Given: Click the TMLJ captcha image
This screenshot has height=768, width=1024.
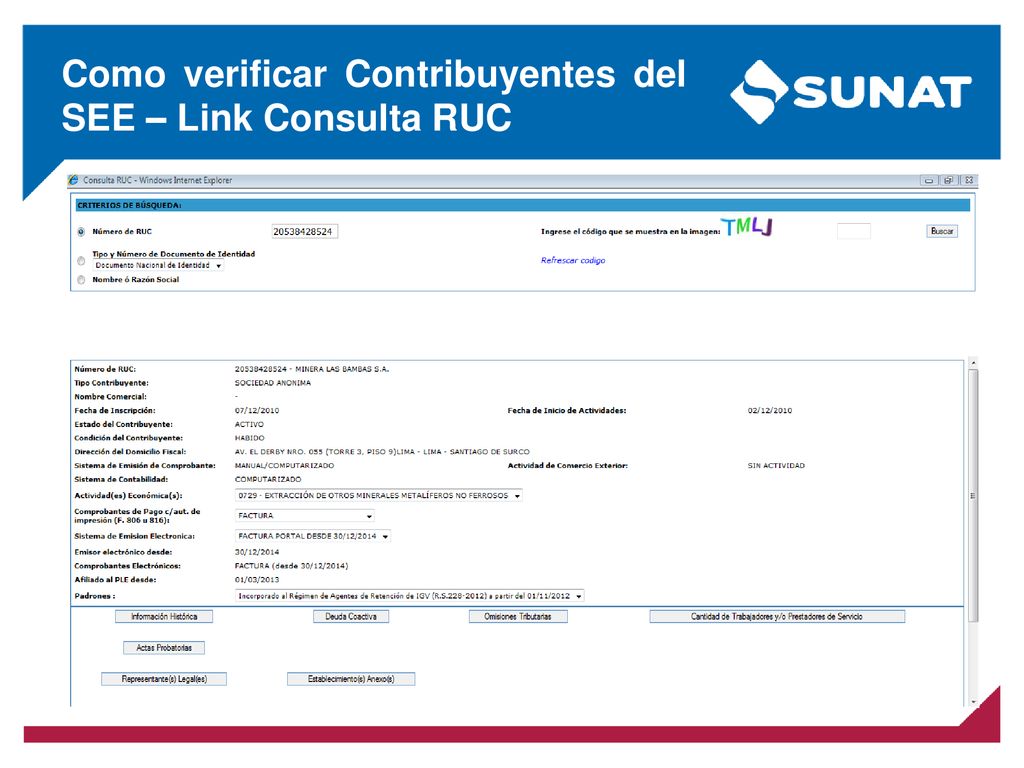Looking at the screenshot, I should point(747,227).
